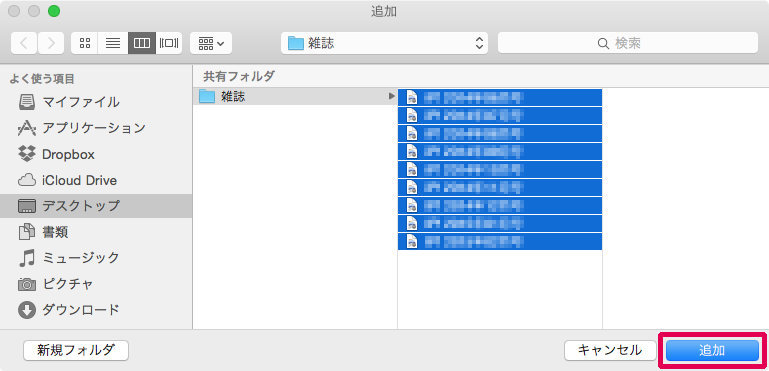Screen dimensions: 769x371
Task: Go back with the left chevron button
Action: click(x=24, y=43)
